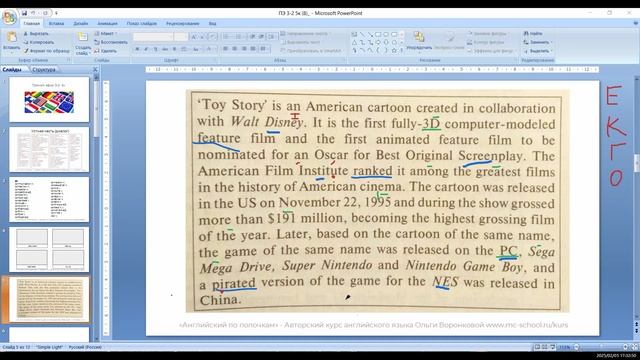Select slide 4 thumbnail with four boxes
The width and height of the screenshot is (640, 360).
tap(49, 249)
